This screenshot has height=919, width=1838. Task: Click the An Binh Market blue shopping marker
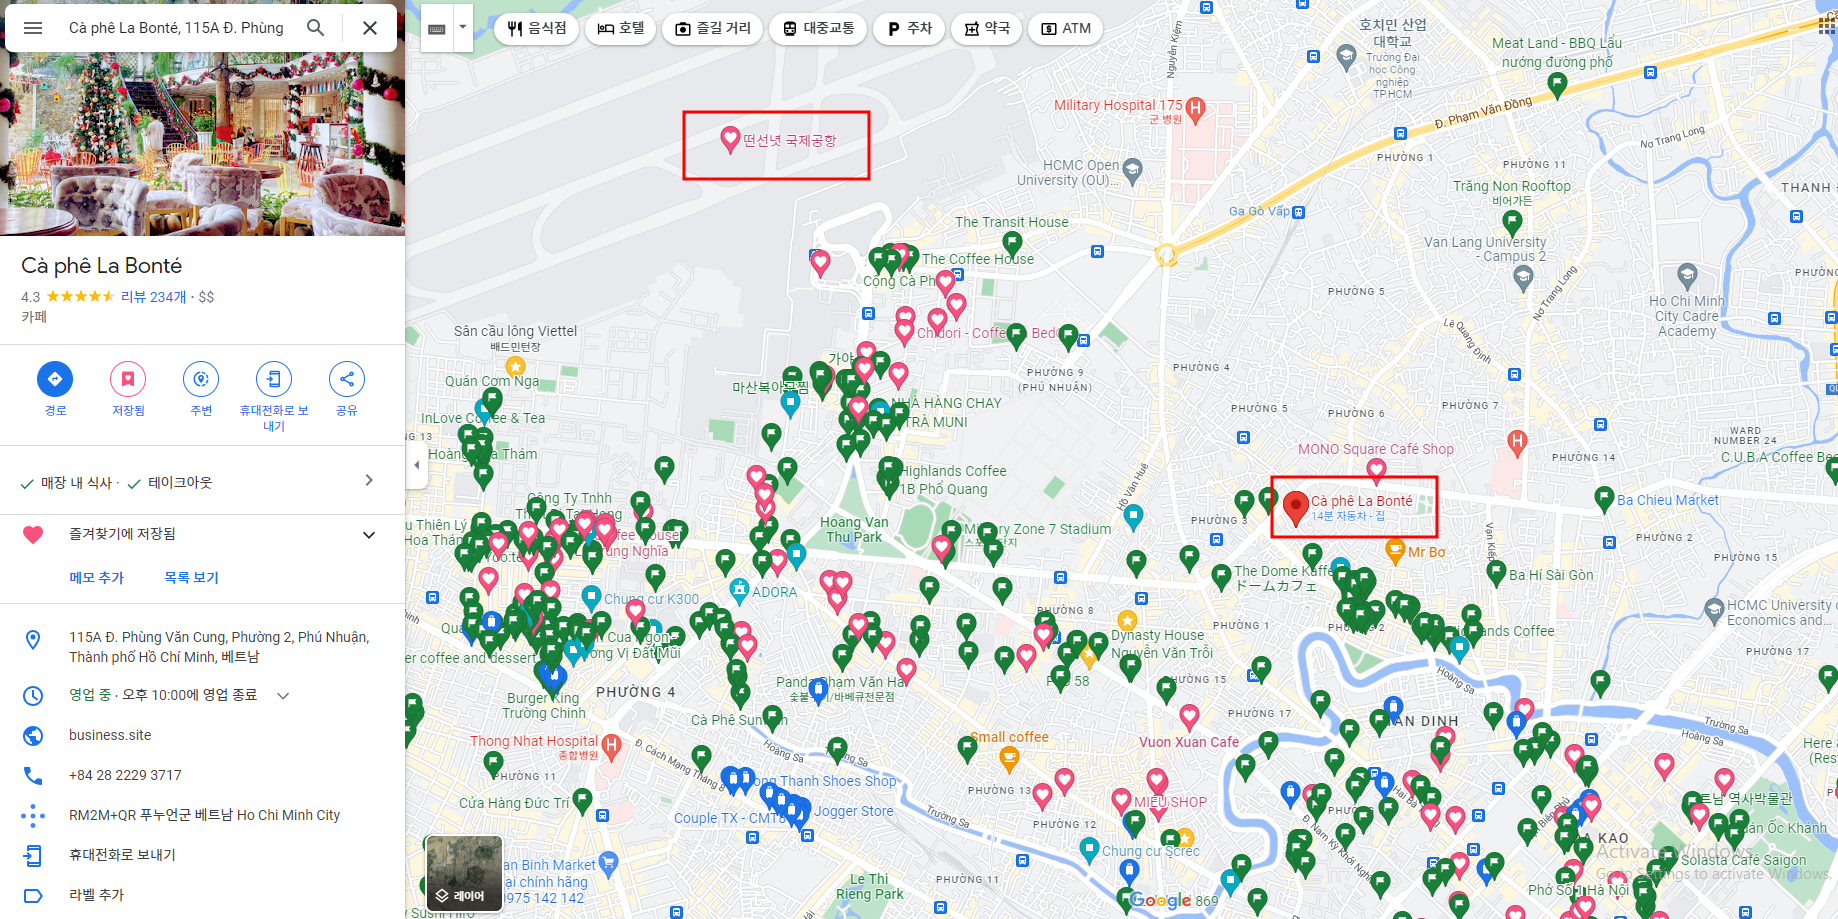(609, 862)
